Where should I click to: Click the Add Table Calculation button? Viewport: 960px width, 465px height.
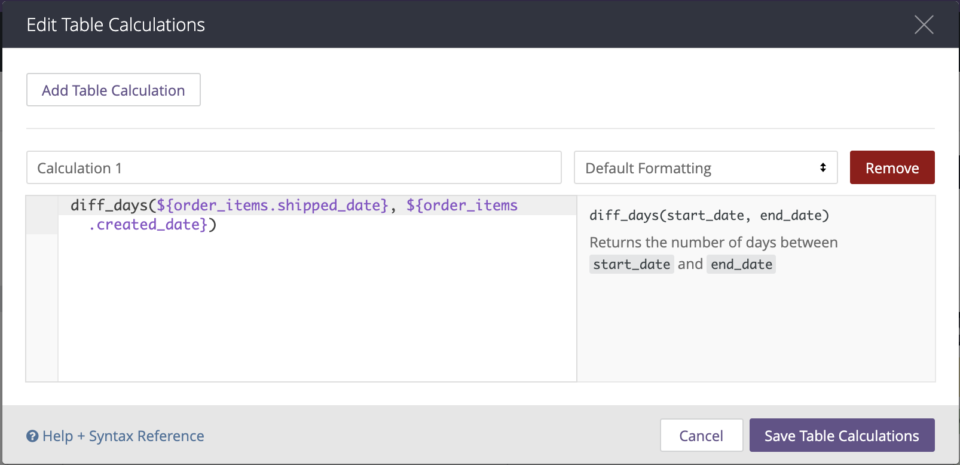point(113,90)
